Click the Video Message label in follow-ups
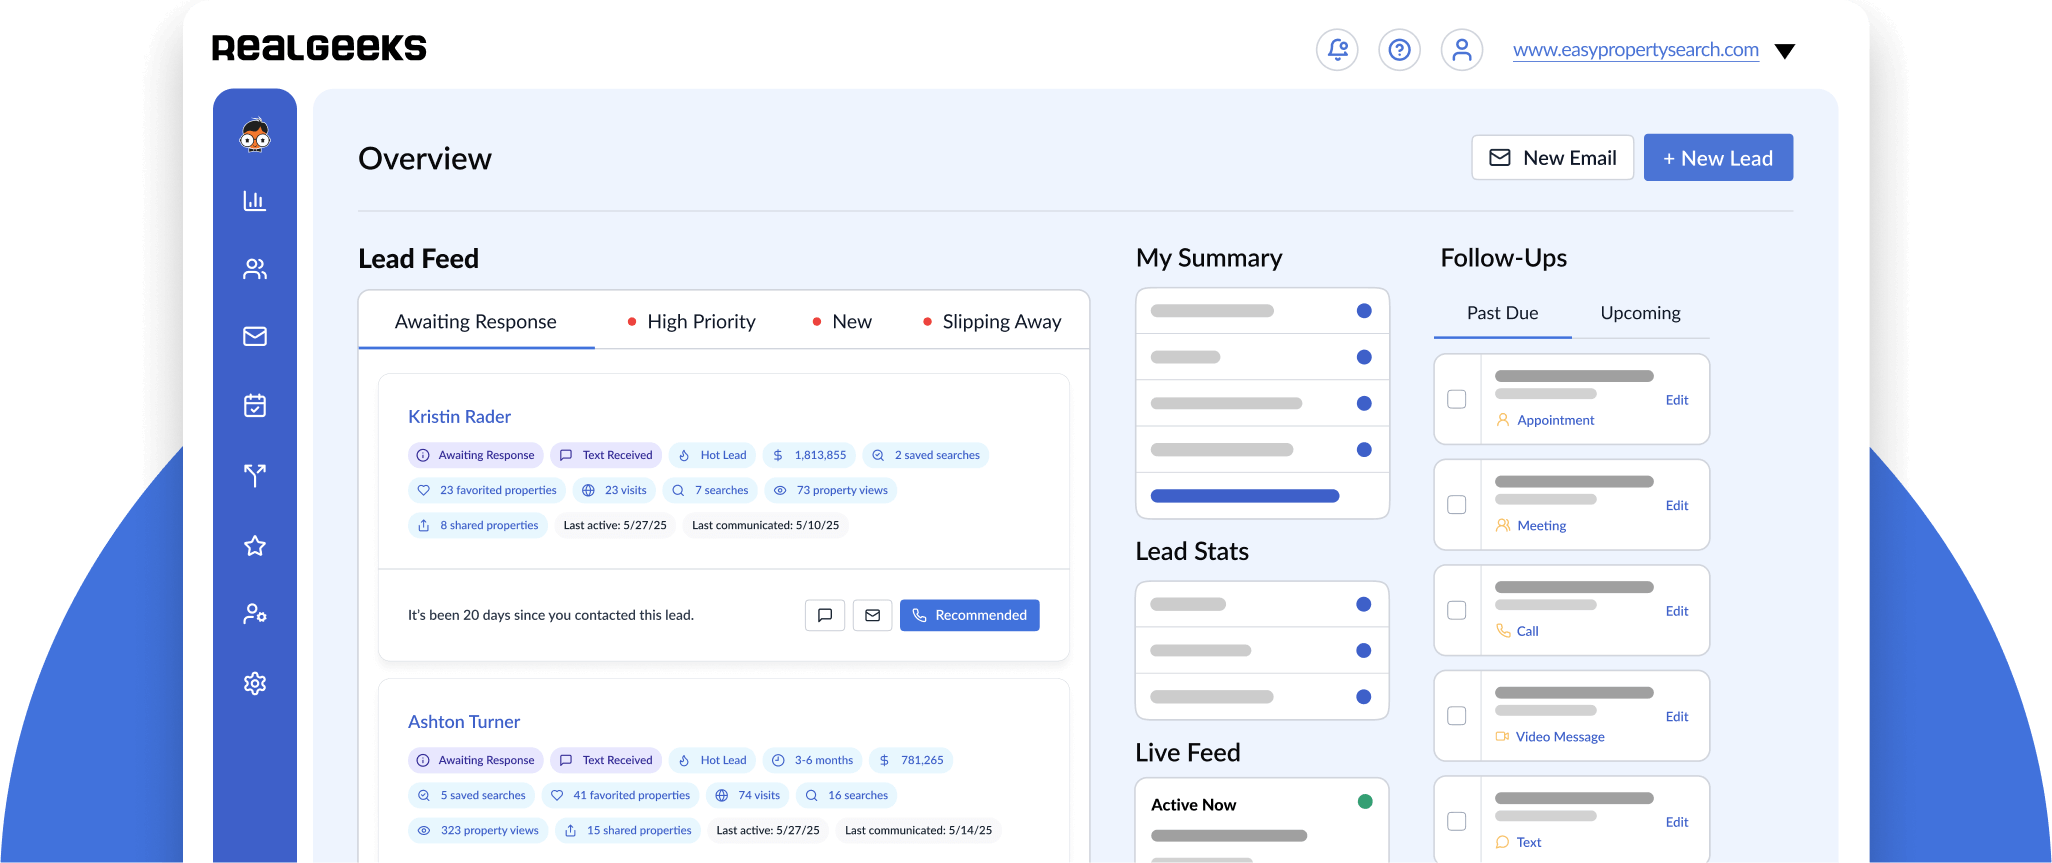The height and width of the screenshot is (863, 2052). pyautogui.click(x=1560, y=737)
